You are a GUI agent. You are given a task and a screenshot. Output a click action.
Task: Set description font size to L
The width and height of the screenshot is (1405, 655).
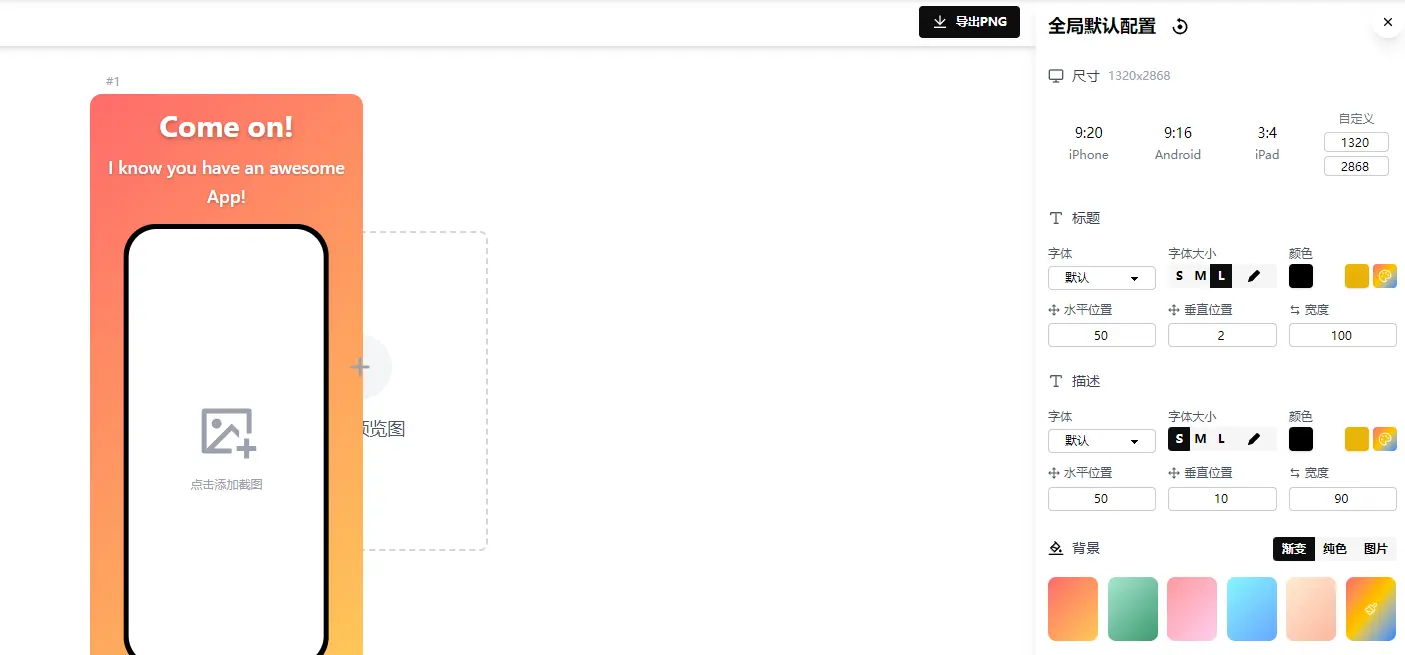pos(1221,439)
